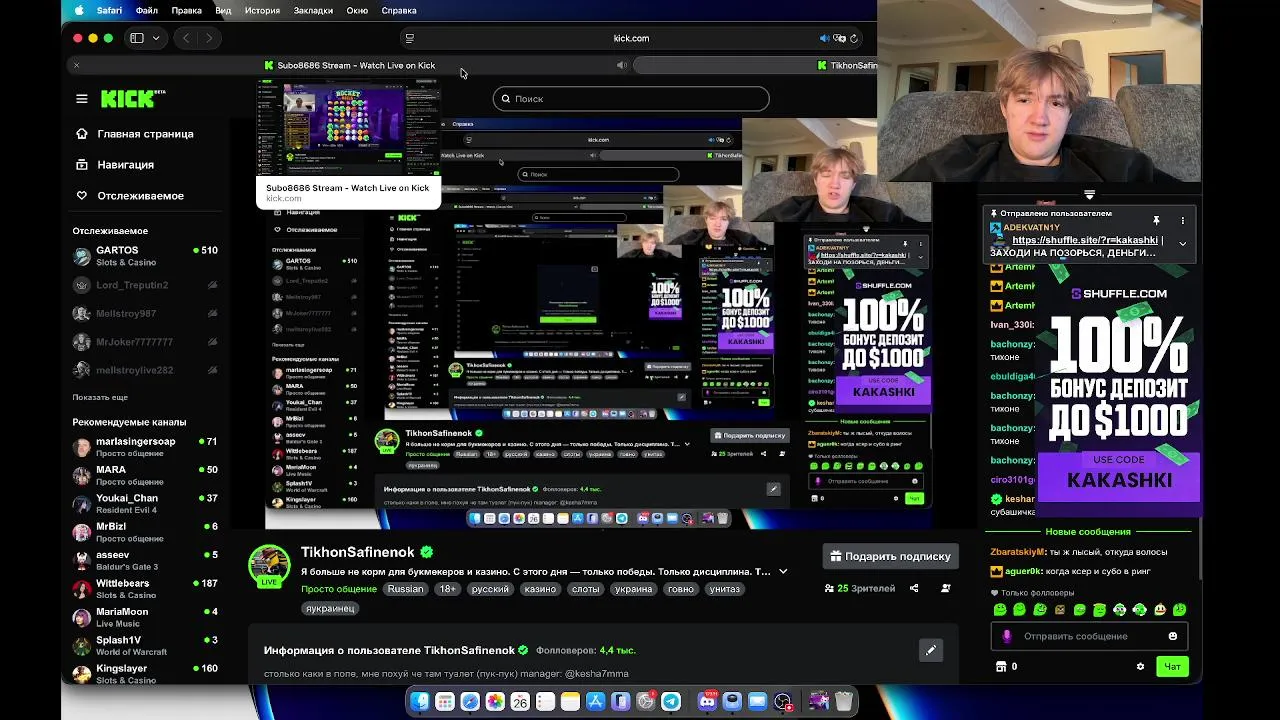Open the shuffle.site link in pinned message
This screenshot has height=720, width=1280.
[x=1085, y=240]
